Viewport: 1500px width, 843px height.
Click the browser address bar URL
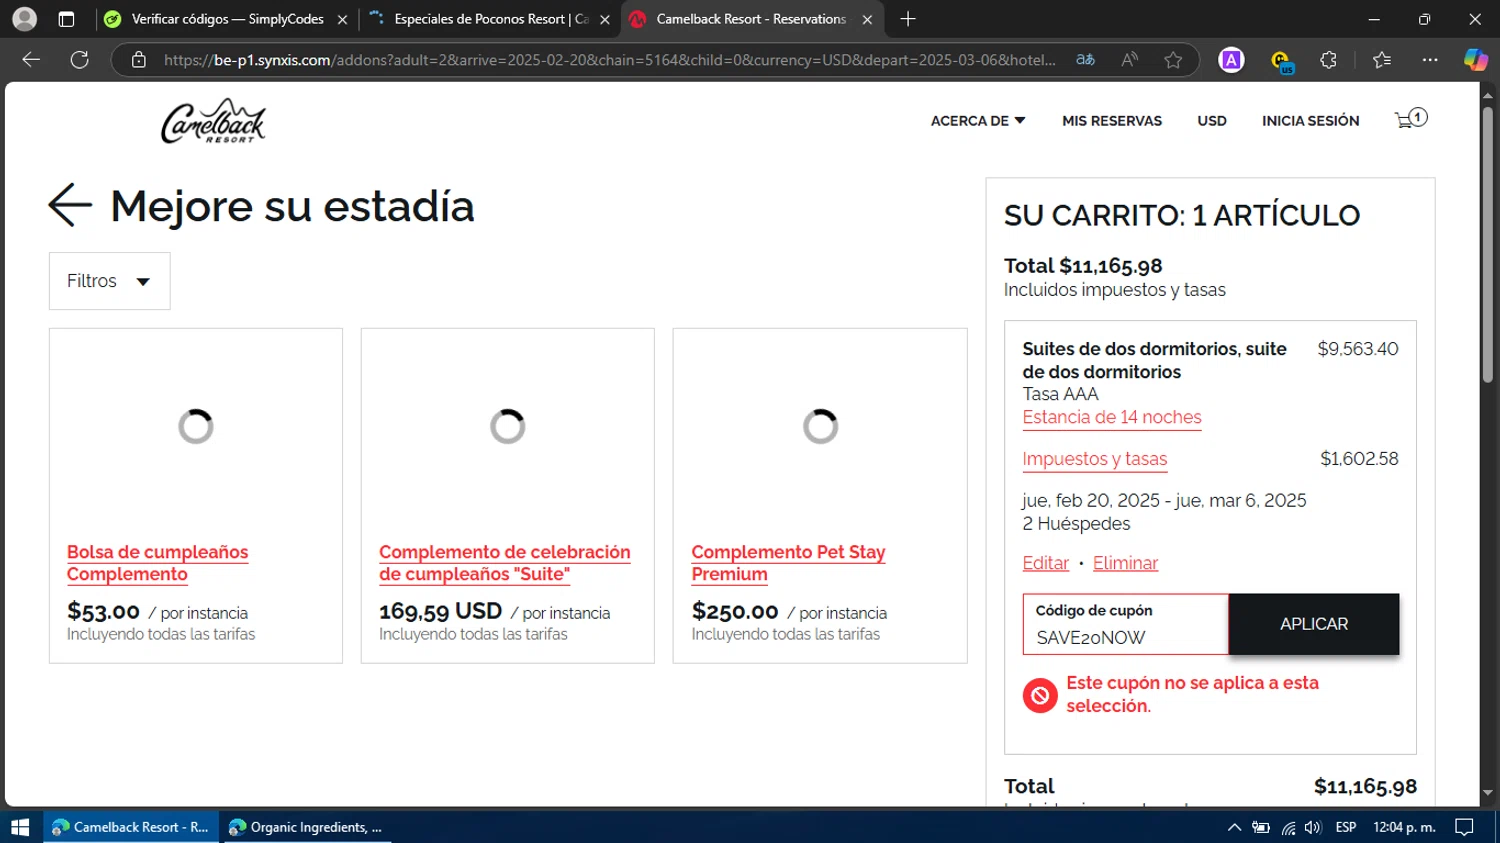click(609, 60)
